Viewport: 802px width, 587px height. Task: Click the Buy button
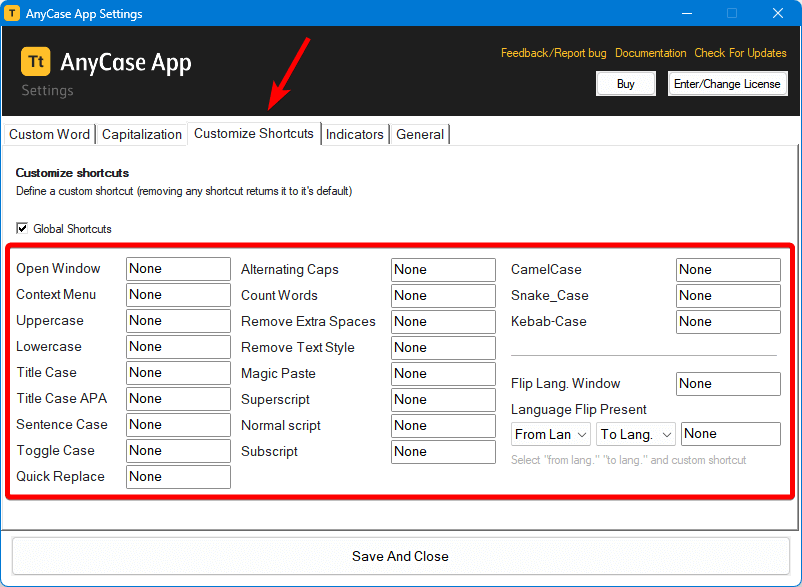click(x=626, y=84)
